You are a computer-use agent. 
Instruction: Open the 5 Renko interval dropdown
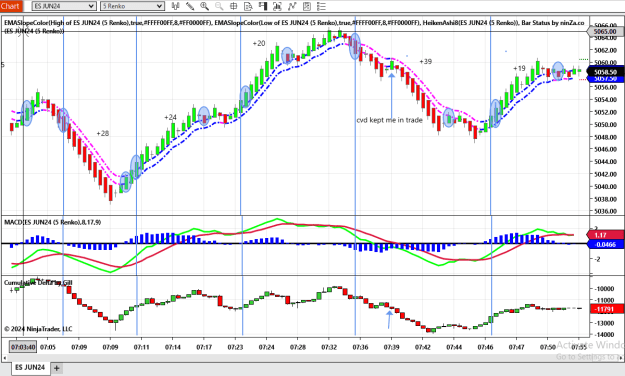click(132, 6)
